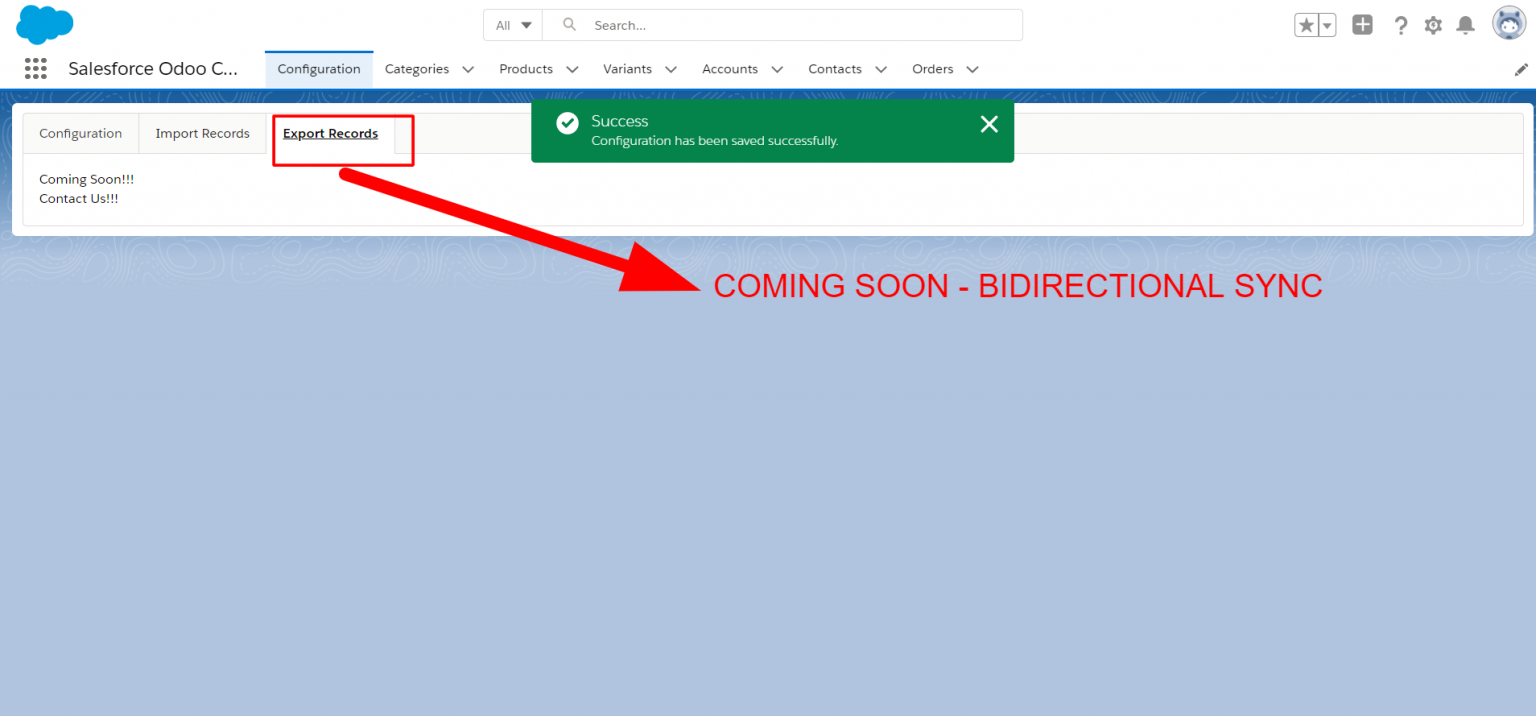Open the search scope dropdown labeled All
Screen dimensions: 1536x716
pos(512,24)
